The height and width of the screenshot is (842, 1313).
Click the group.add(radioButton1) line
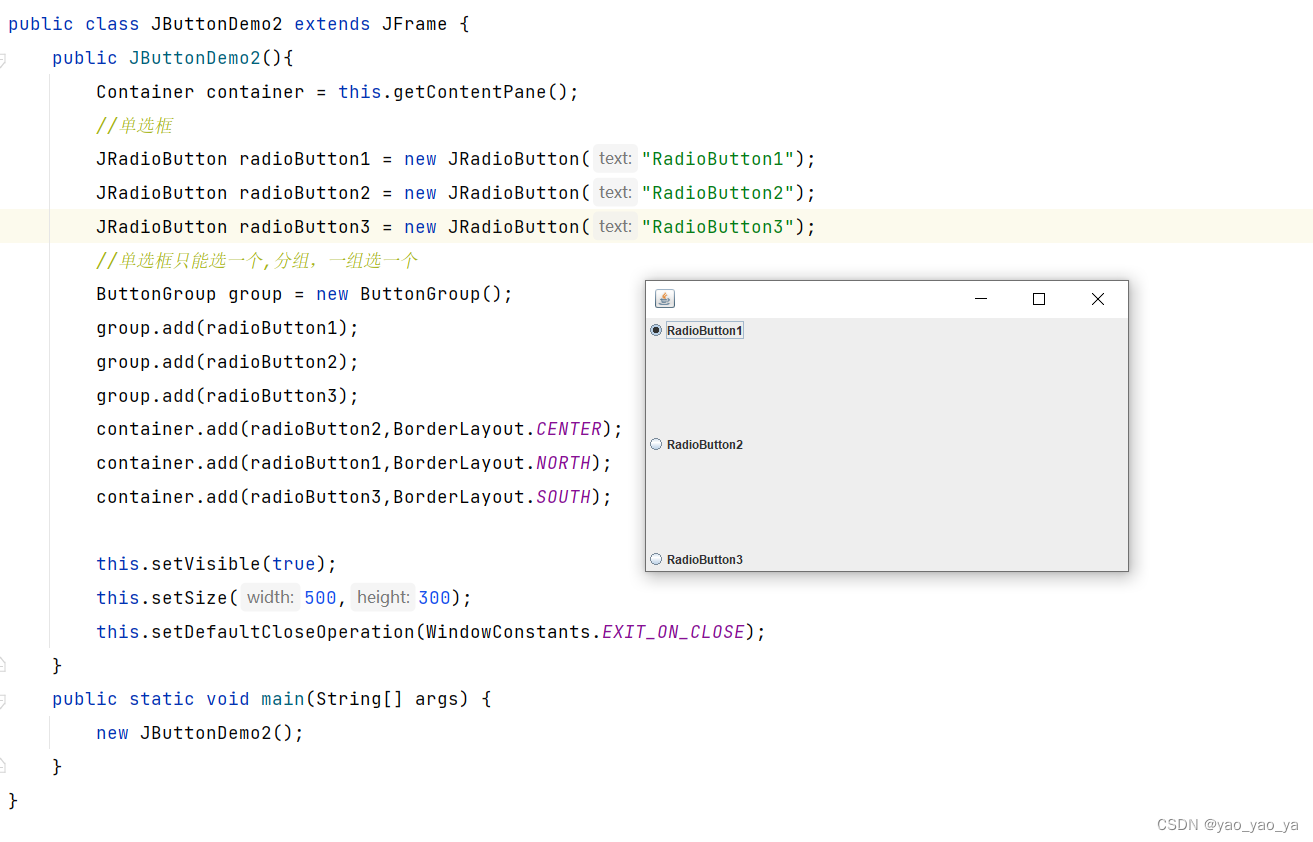pyautogui.click(x=227, y=328)
